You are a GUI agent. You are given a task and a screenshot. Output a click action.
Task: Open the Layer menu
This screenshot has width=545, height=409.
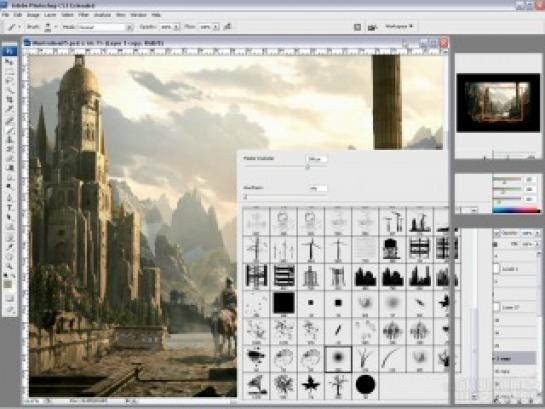50,15
